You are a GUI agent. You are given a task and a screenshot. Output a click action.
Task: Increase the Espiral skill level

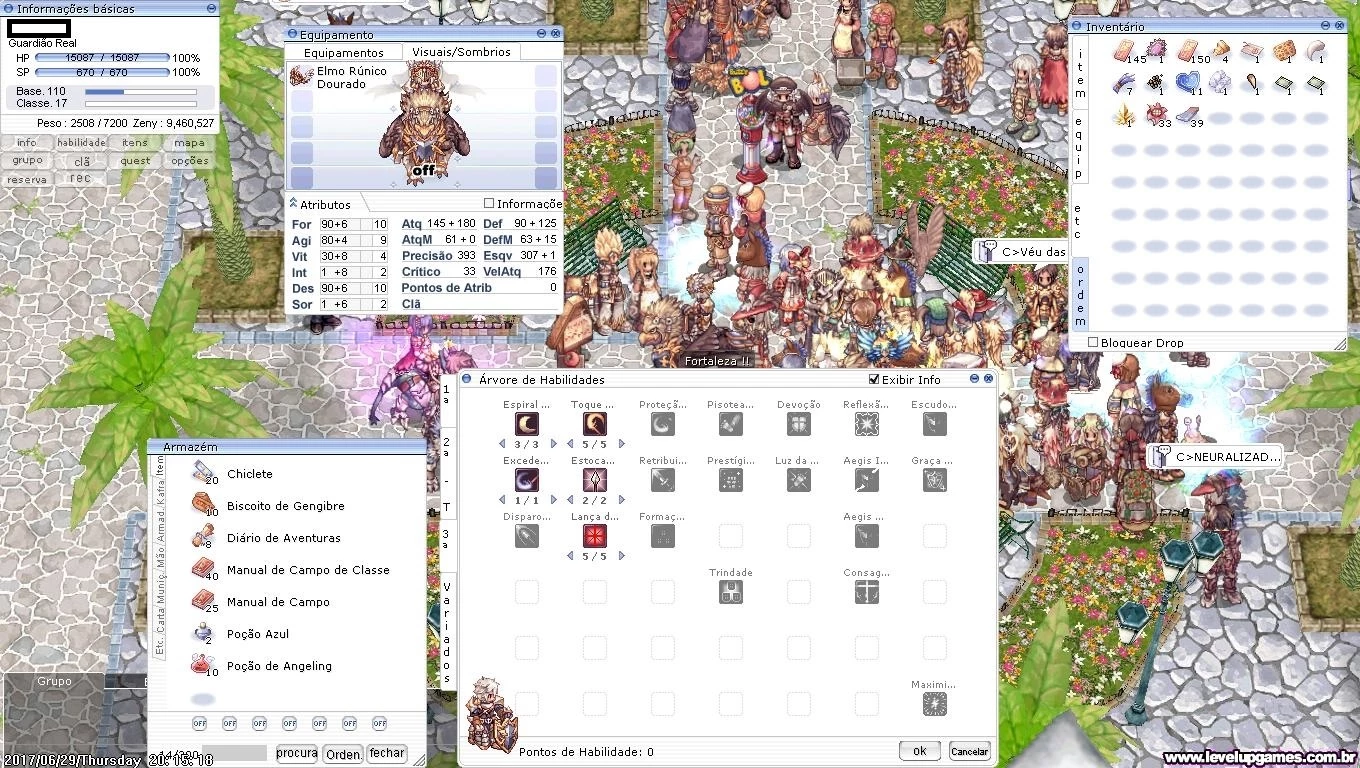(553, 444)
